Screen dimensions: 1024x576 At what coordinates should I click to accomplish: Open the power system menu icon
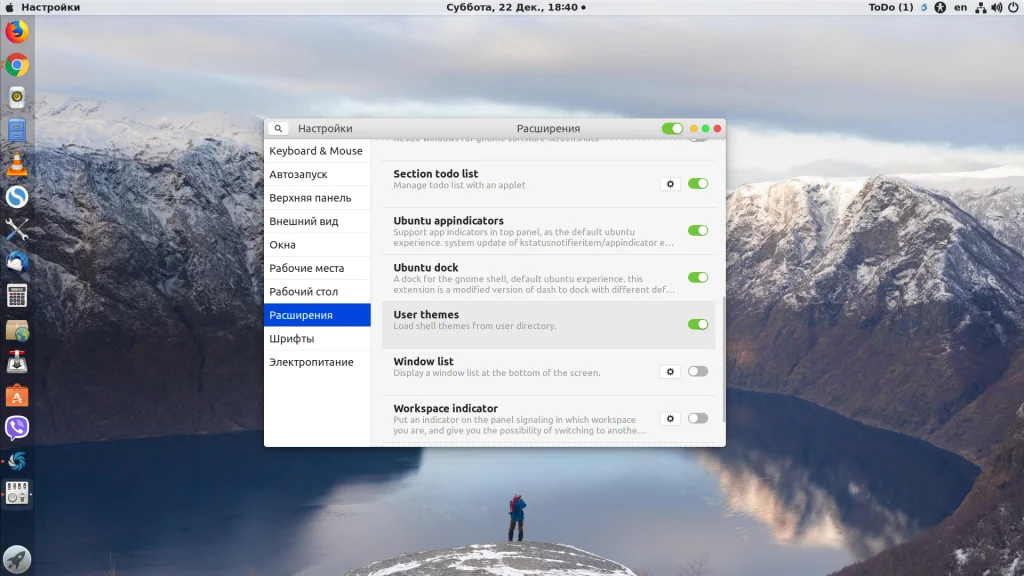click(x=1013, y=7)
